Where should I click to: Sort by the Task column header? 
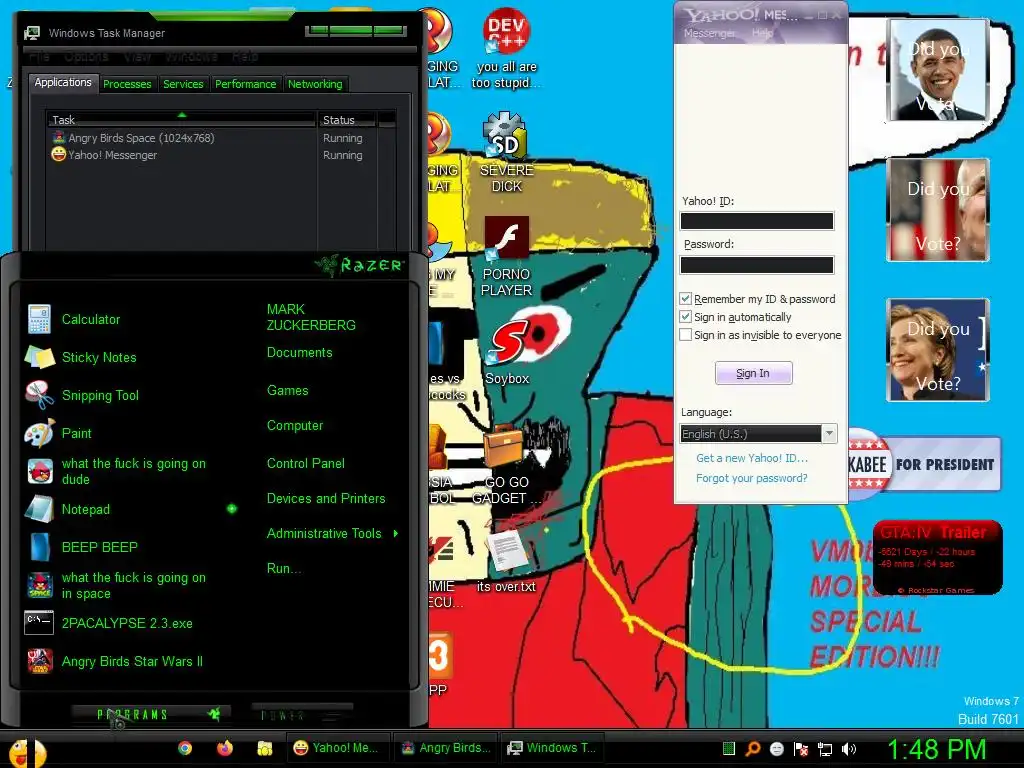point(182,120)
